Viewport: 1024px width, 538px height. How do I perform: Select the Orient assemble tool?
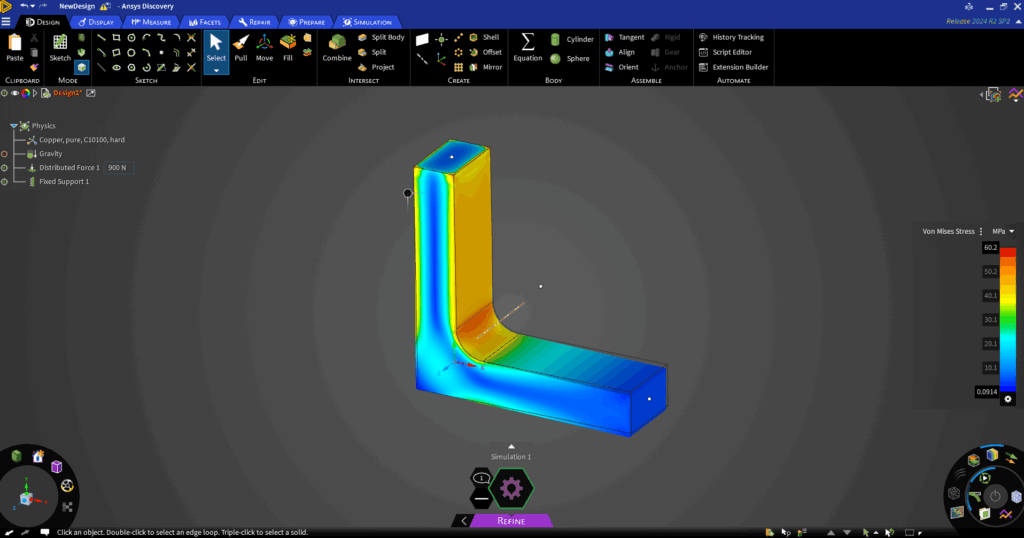click(x=622, y=67)
